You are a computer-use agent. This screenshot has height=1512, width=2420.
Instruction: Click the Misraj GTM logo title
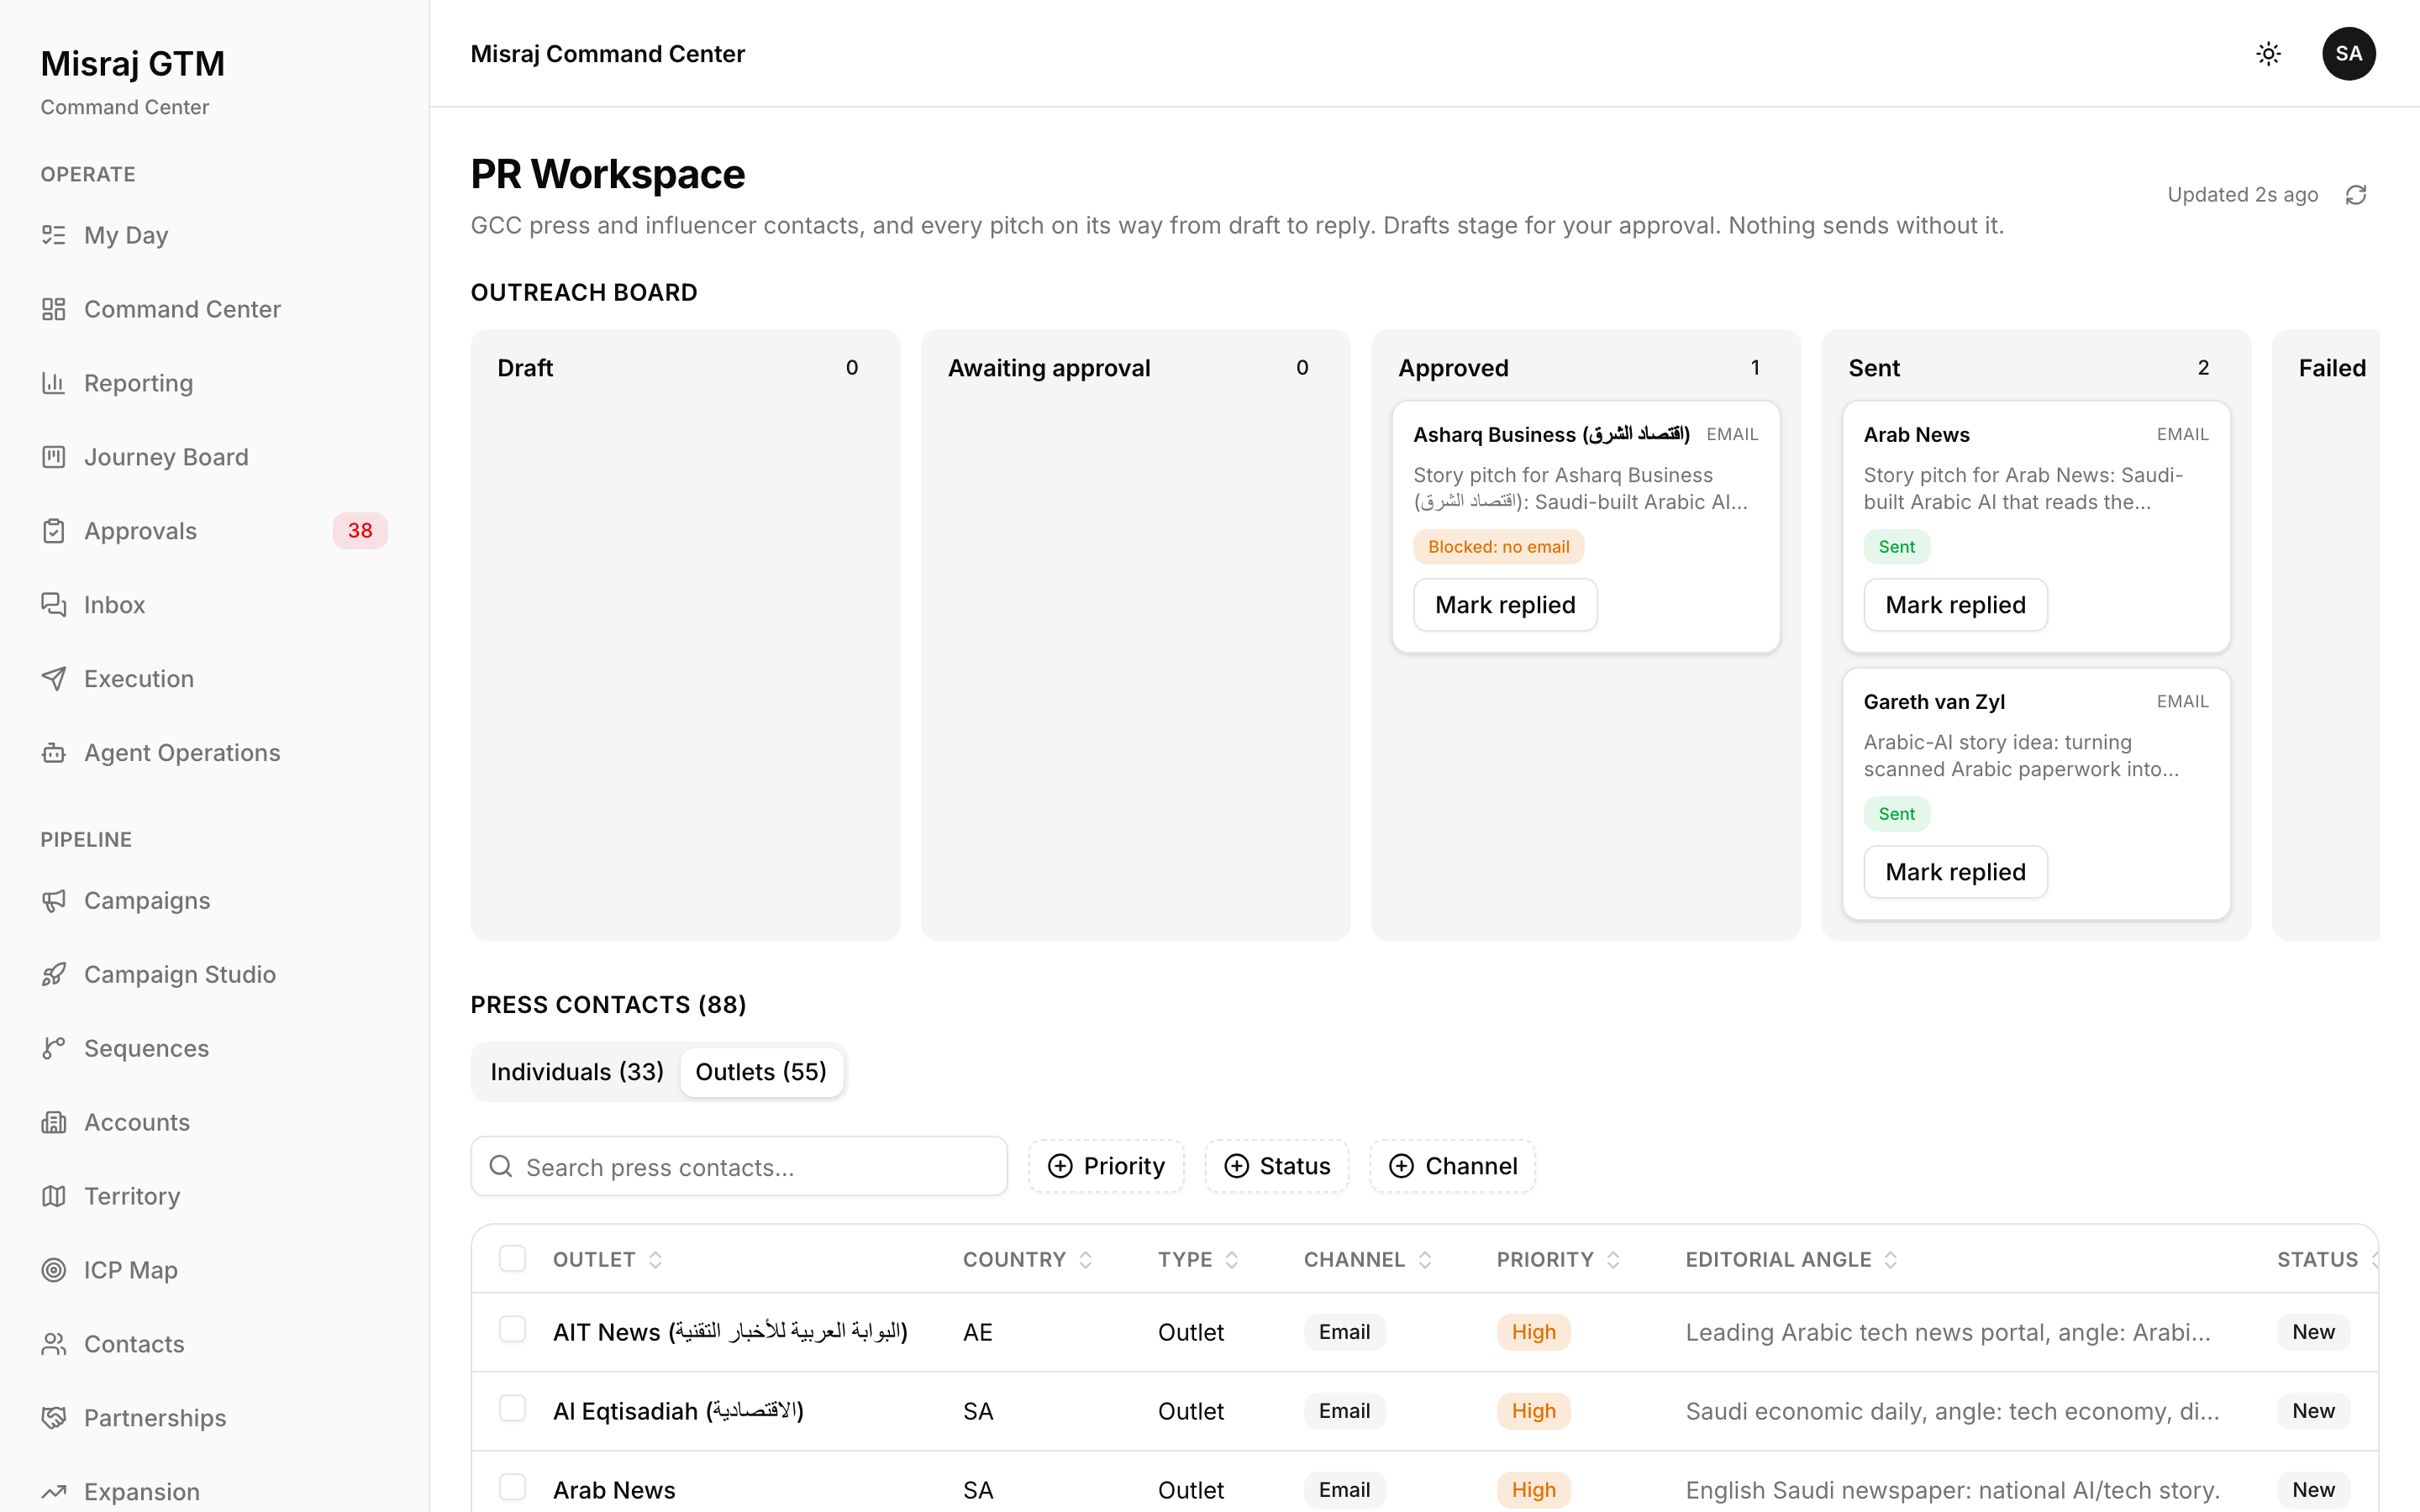[x=132, y=64]
